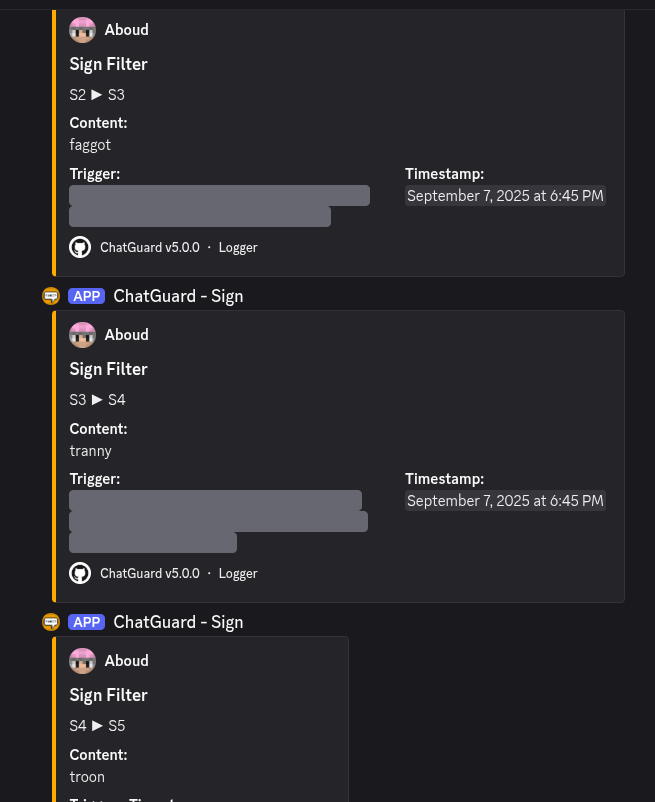The height and width of the screenshot is (802, 655).
Task: Click Aboud author name in S4 ► S5 embed
Action: pos(127,661)
